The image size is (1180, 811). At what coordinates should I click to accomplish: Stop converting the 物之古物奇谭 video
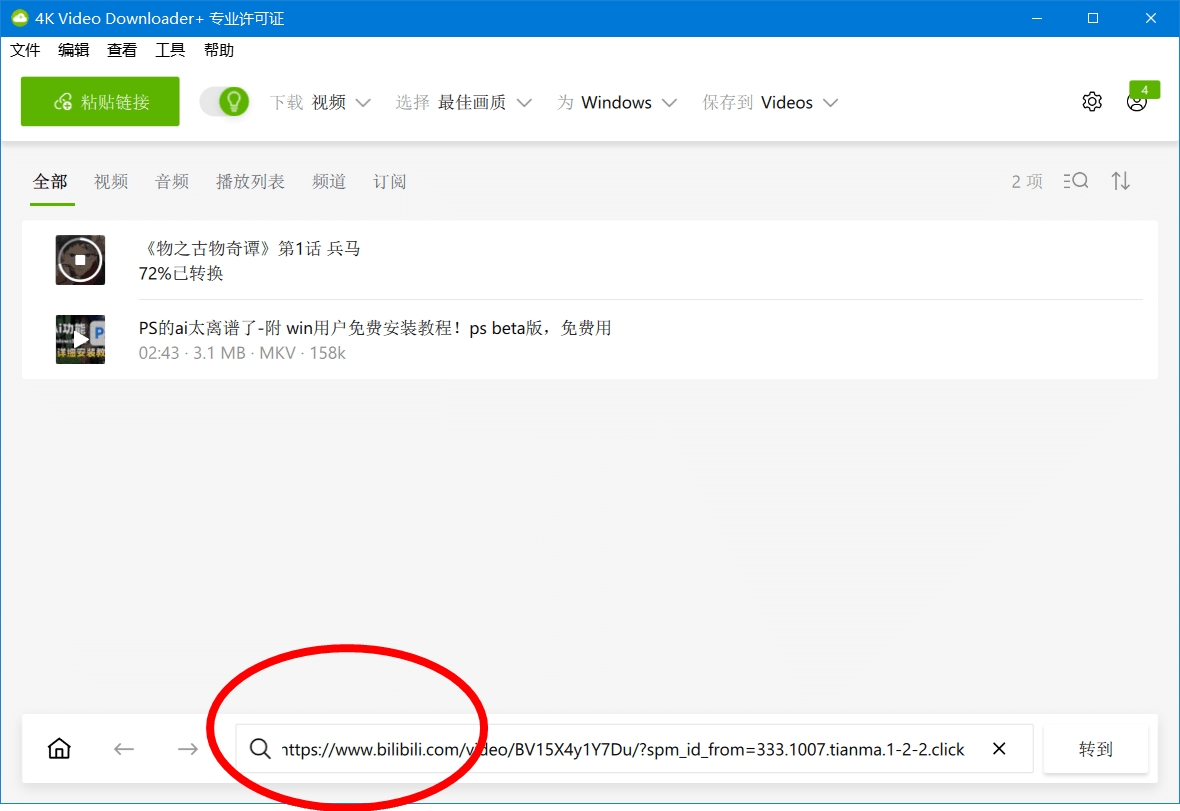tap(80, 261)
